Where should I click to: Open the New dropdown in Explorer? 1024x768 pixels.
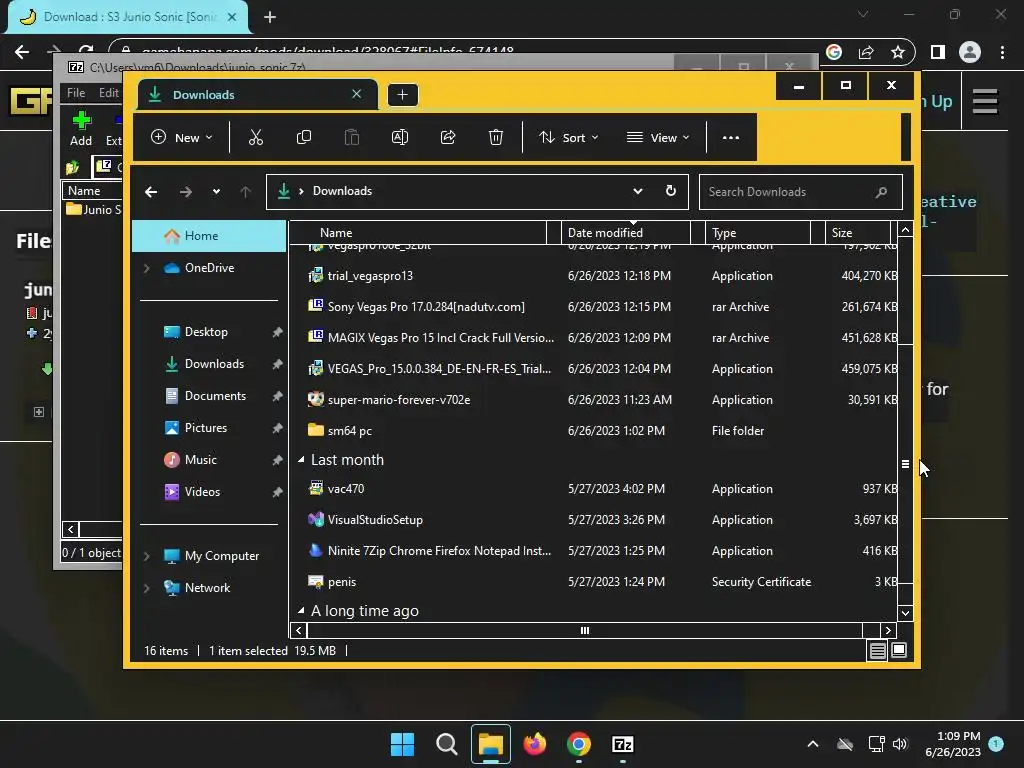coord(182,137)
